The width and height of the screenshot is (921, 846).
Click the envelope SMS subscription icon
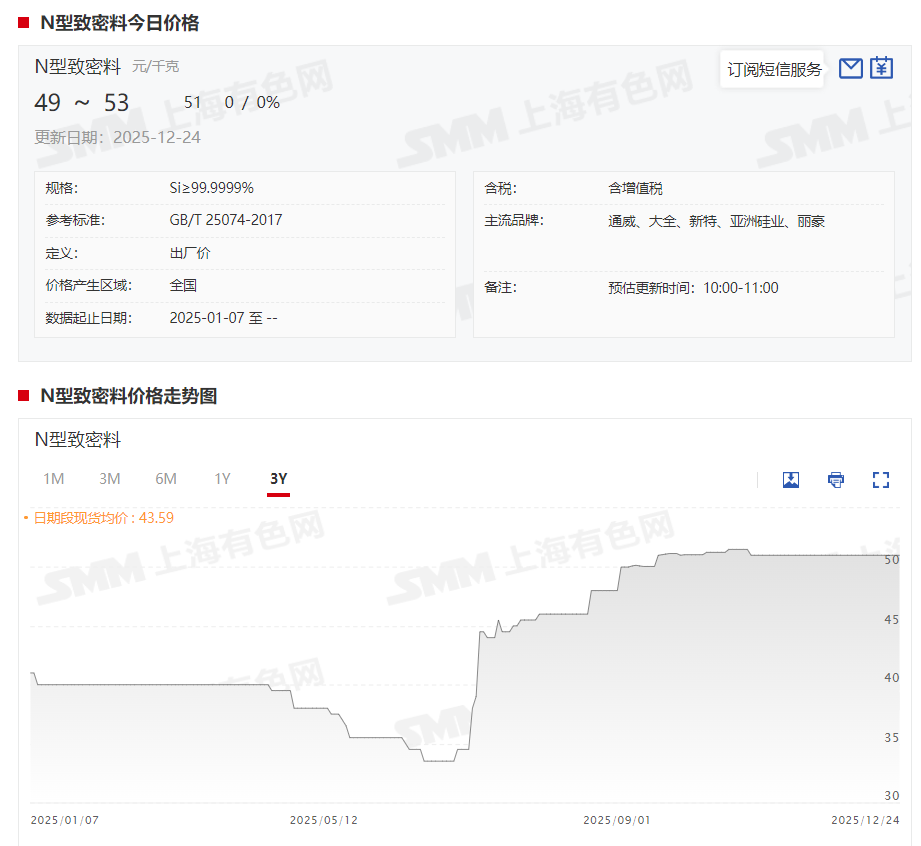(x=850, y=68)
